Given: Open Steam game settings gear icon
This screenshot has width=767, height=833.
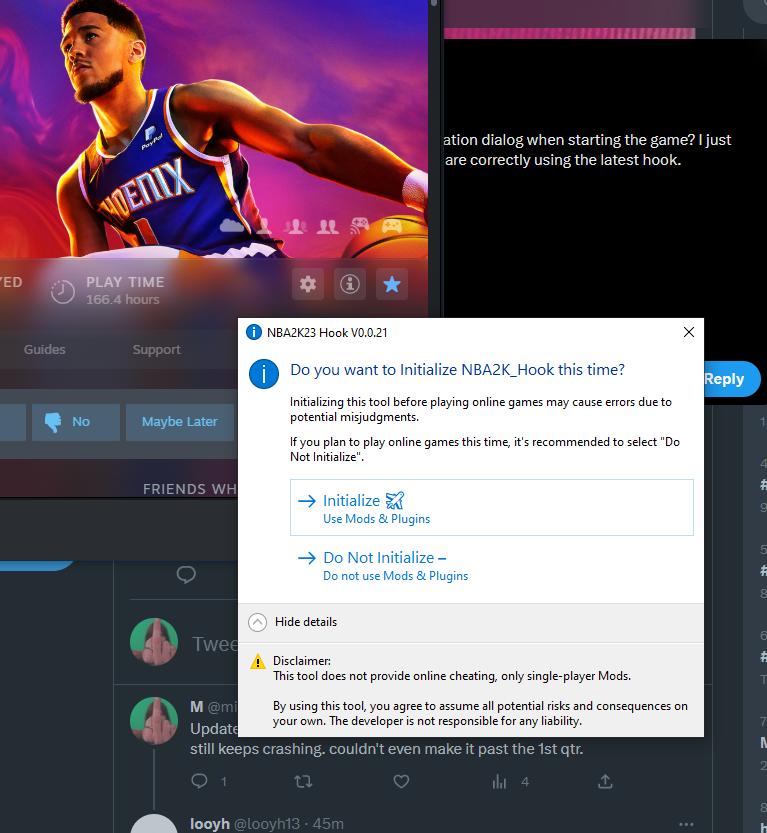Looking at the screenshot, I should tap(308, 284).
